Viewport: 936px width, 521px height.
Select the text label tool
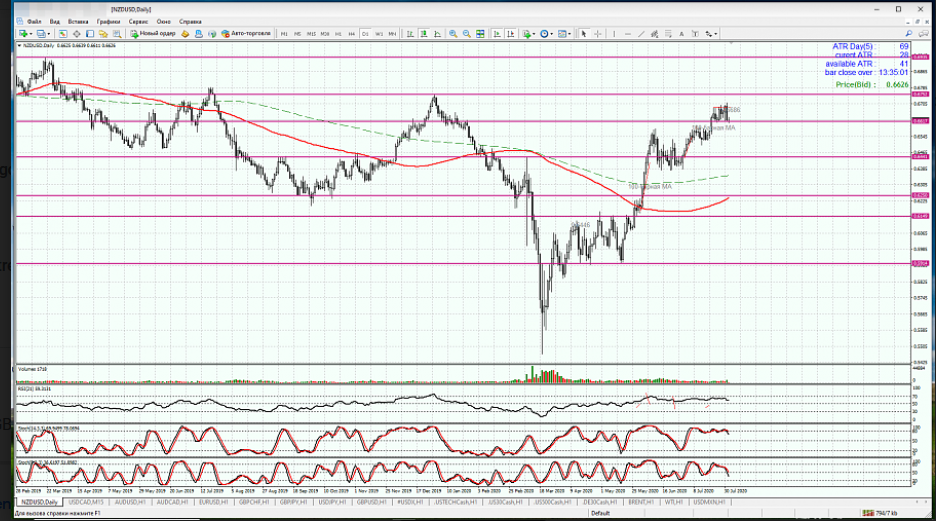(x=682, y=34)
